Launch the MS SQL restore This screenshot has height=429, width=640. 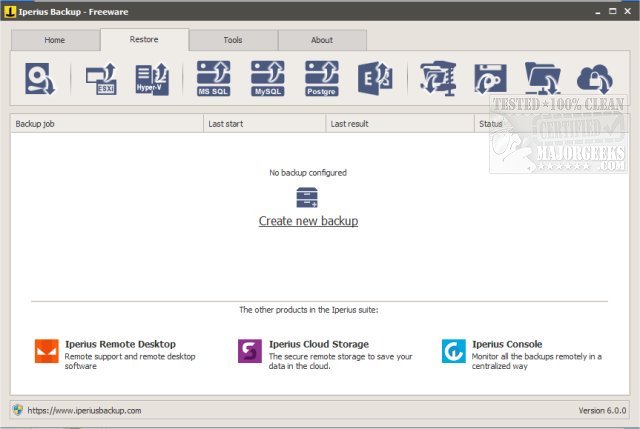tap(213, 78)
